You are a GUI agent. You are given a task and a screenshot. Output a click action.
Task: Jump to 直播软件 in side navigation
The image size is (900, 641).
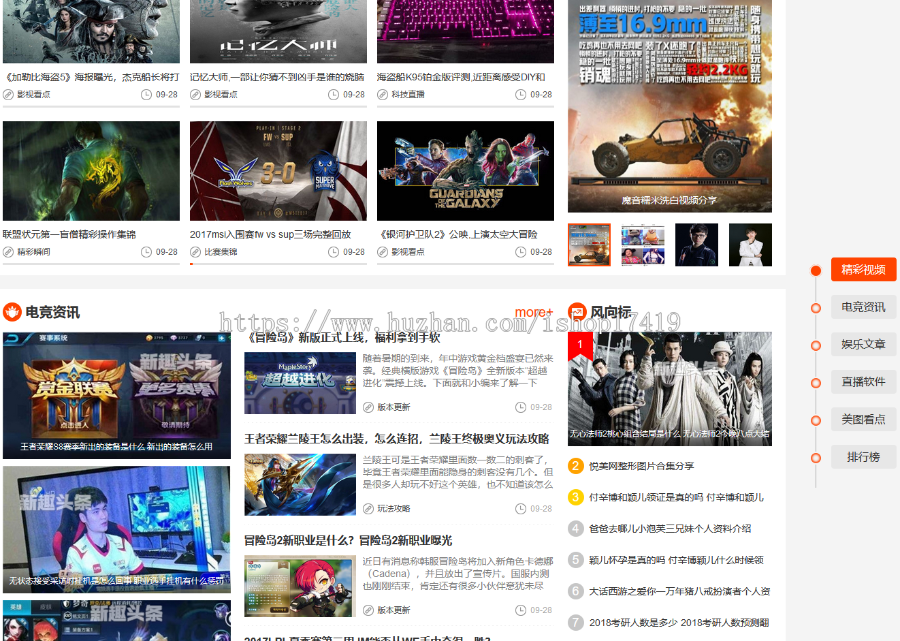(x=863, y=382)
